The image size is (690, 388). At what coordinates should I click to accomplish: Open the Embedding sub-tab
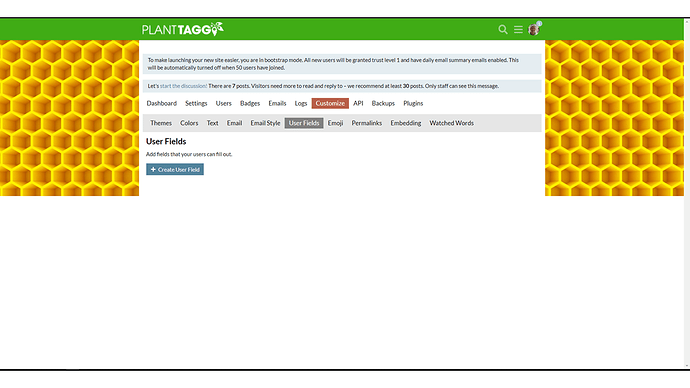click(406, 123)
